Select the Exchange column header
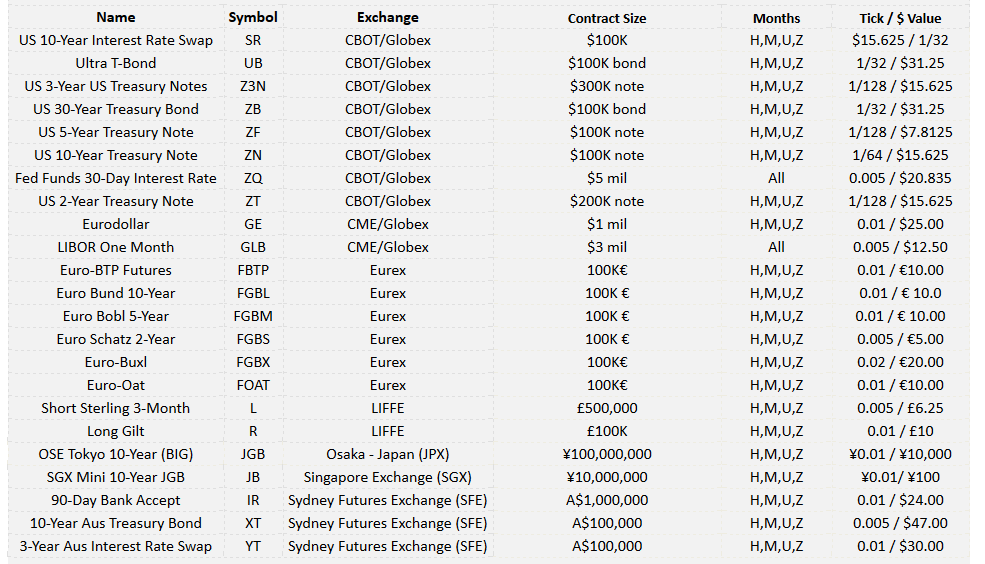The image size is (985, 564). [x=388, y=18]
